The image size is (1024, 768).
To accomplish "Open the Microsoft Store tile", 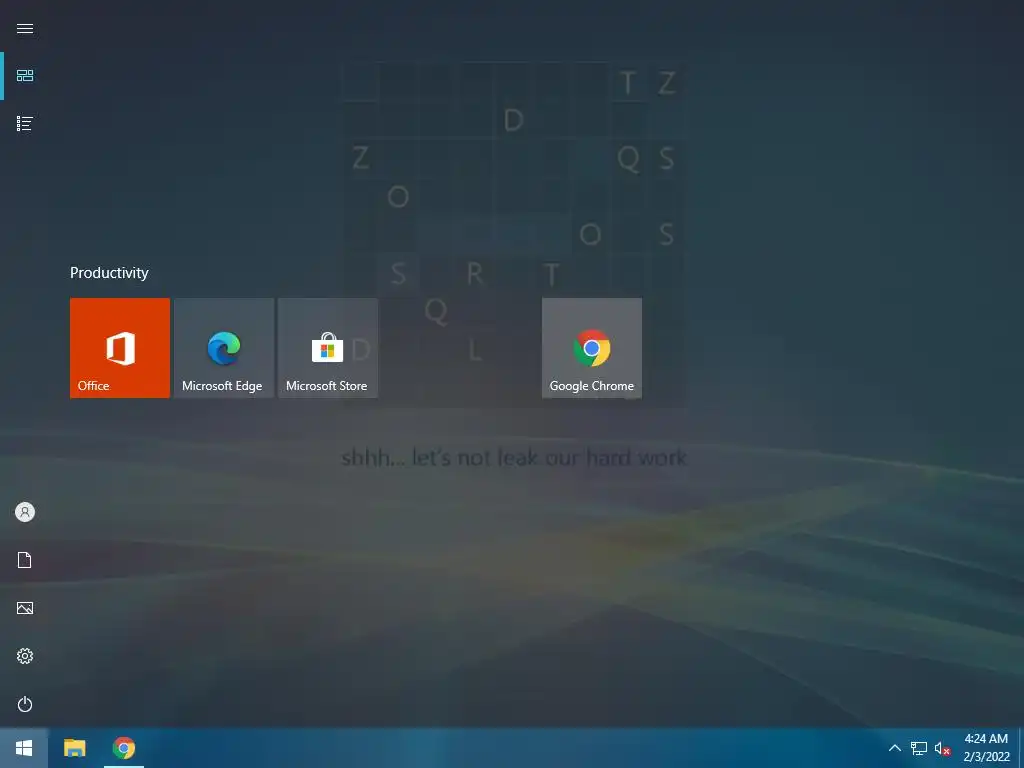I will pyautogui.click(x=328, y=348).
